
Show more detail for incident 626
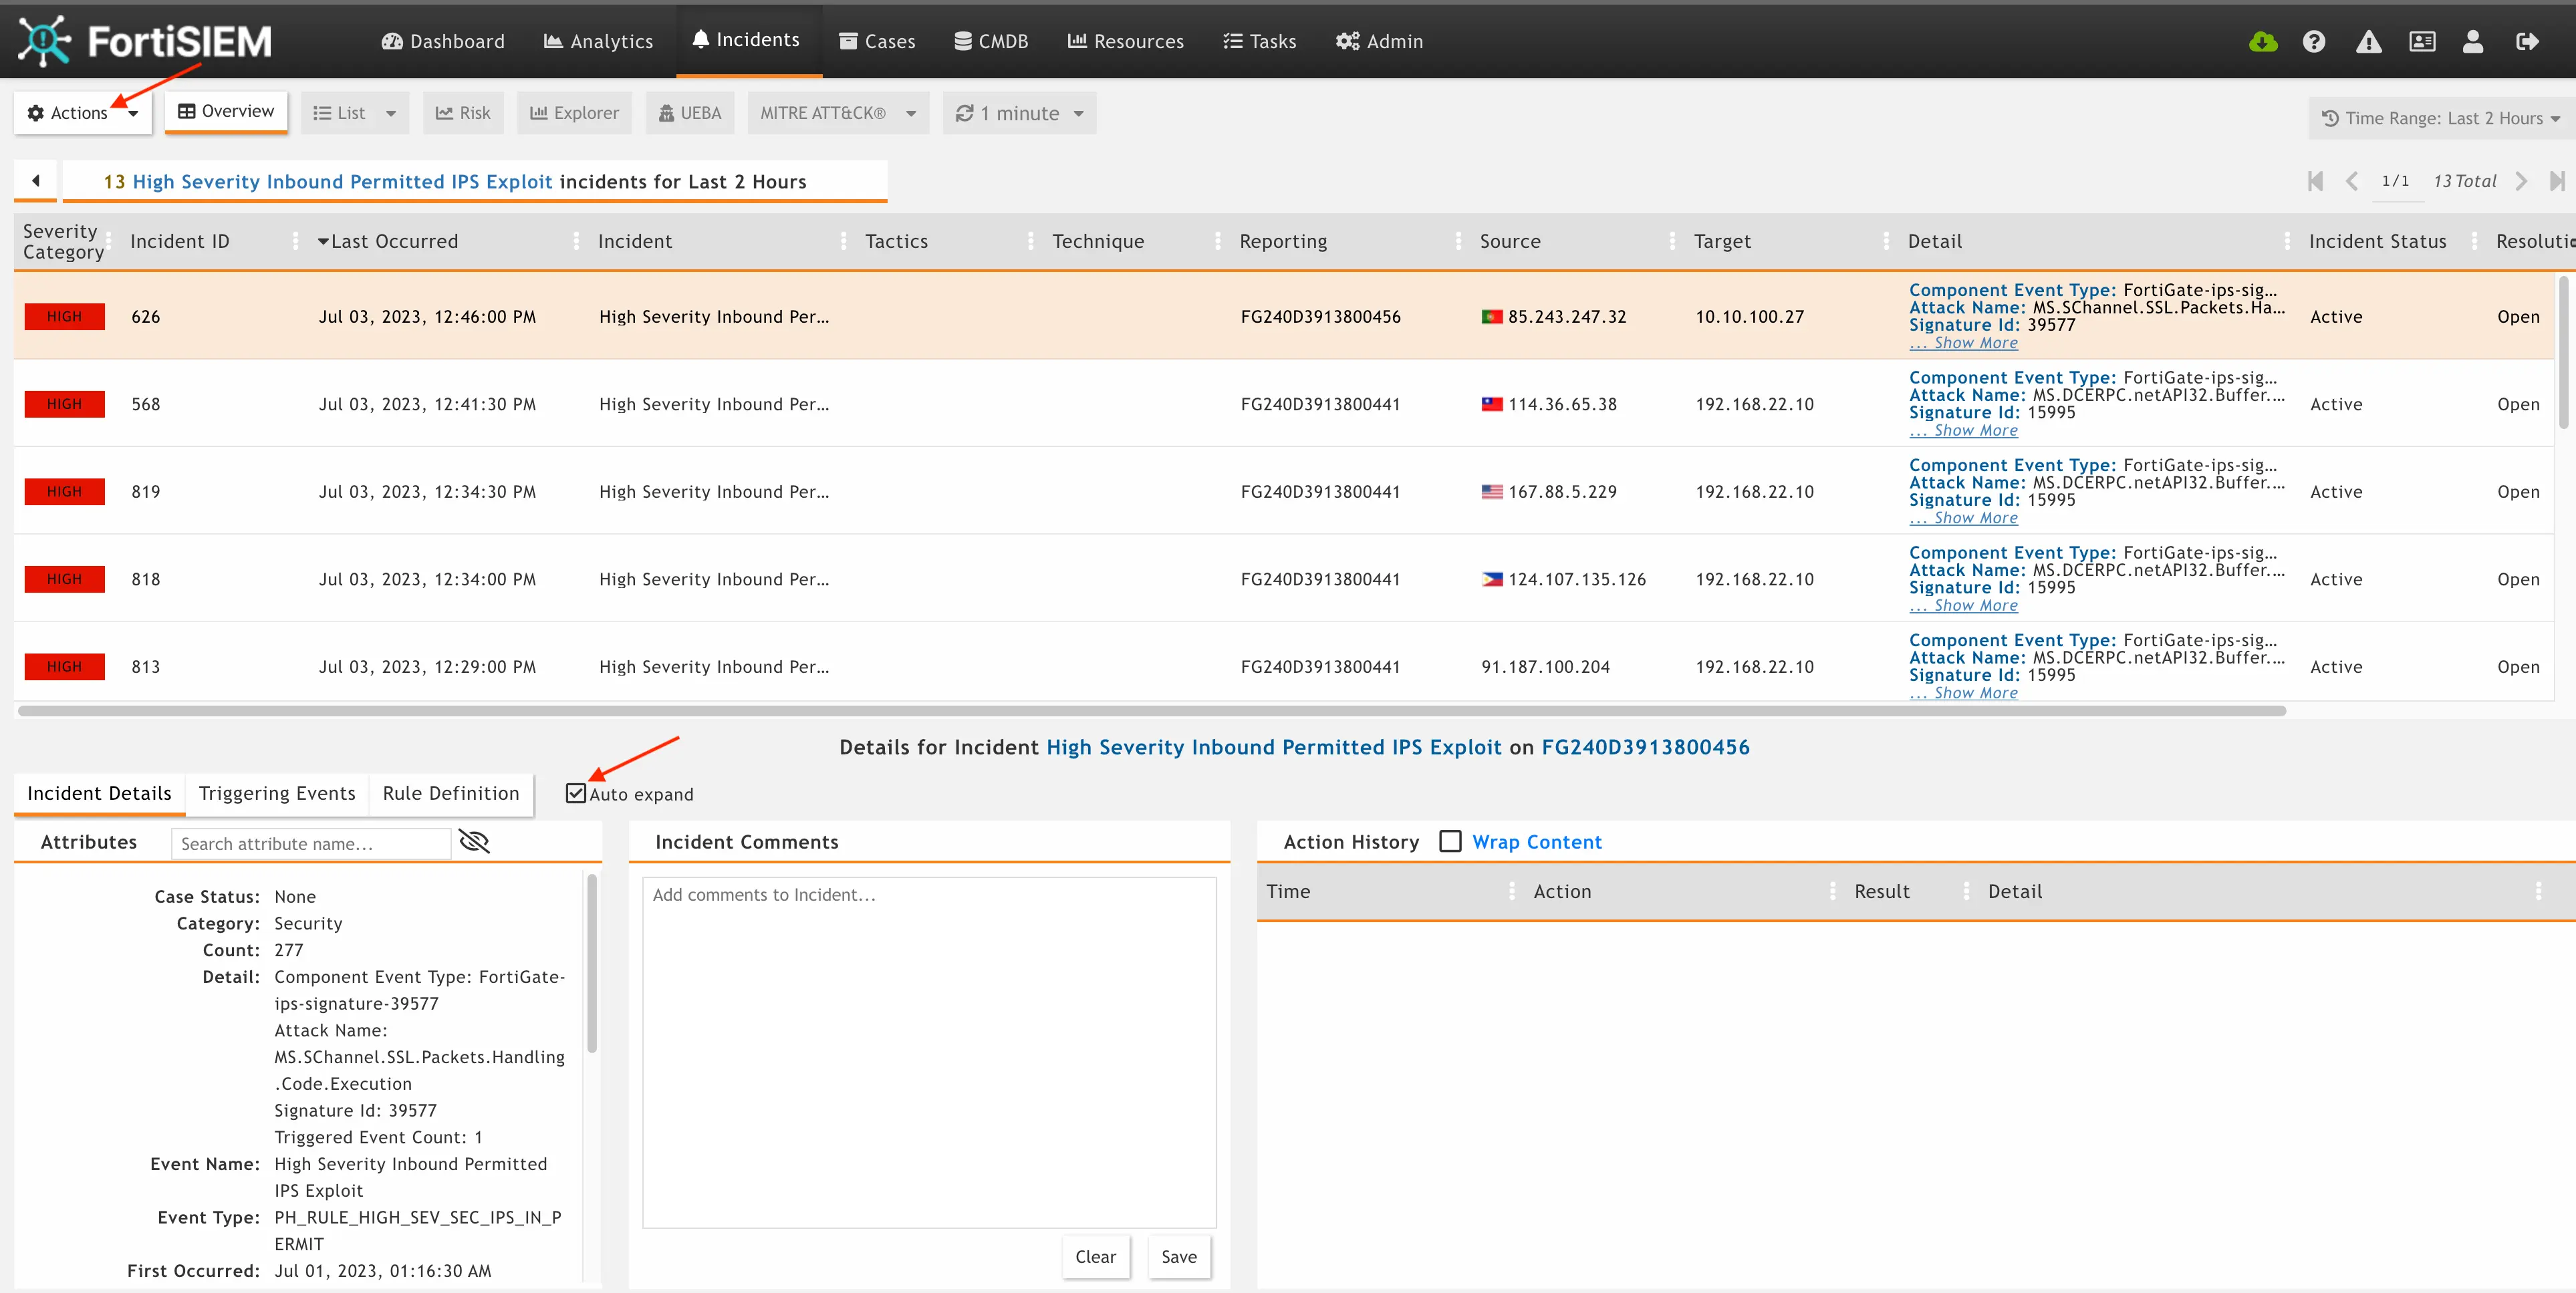(1964, 343)
